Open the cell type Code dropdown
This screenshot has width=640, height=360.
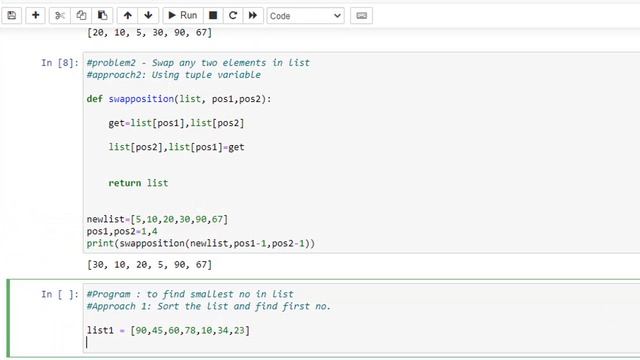click(x=305, y=16)
